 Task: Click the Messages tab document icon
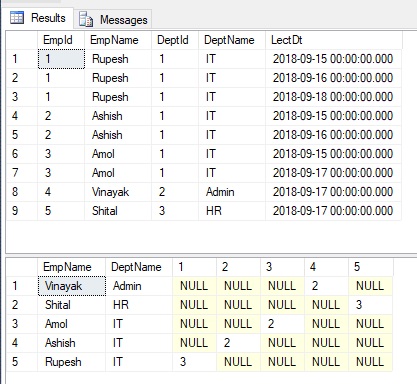coord(86,19)
